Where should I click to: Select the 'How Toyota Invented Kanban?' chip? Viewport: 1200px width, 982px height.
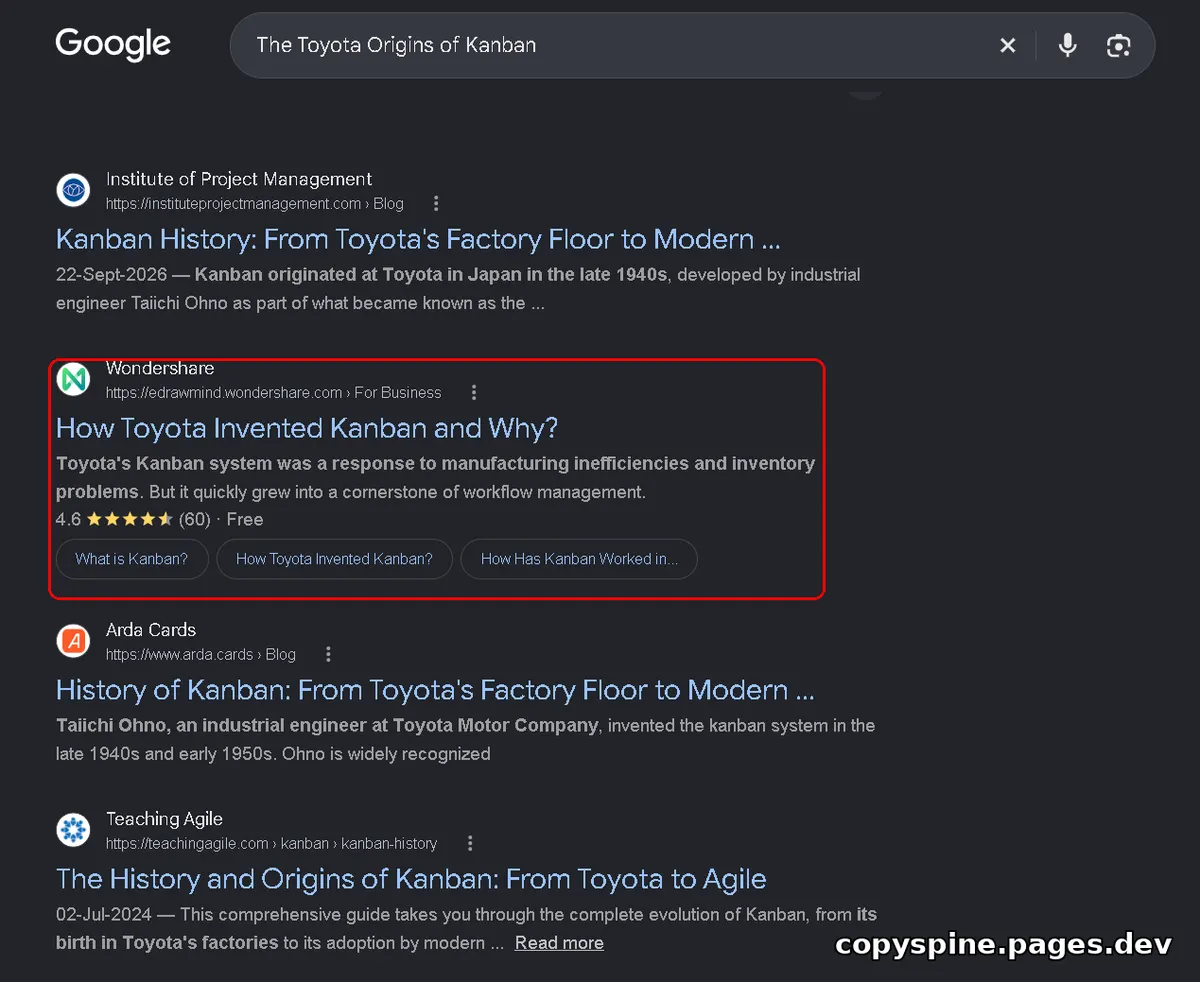(334, 559)
